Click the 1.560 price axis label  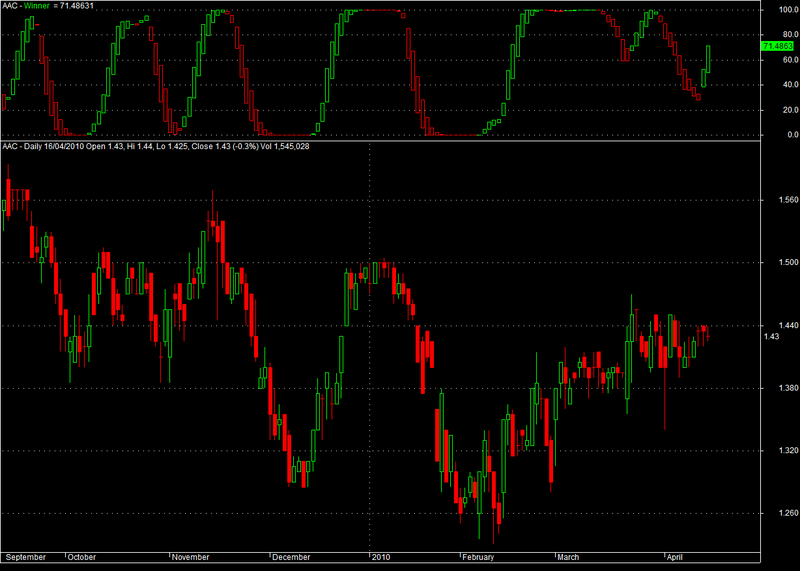tap(788, 200)
